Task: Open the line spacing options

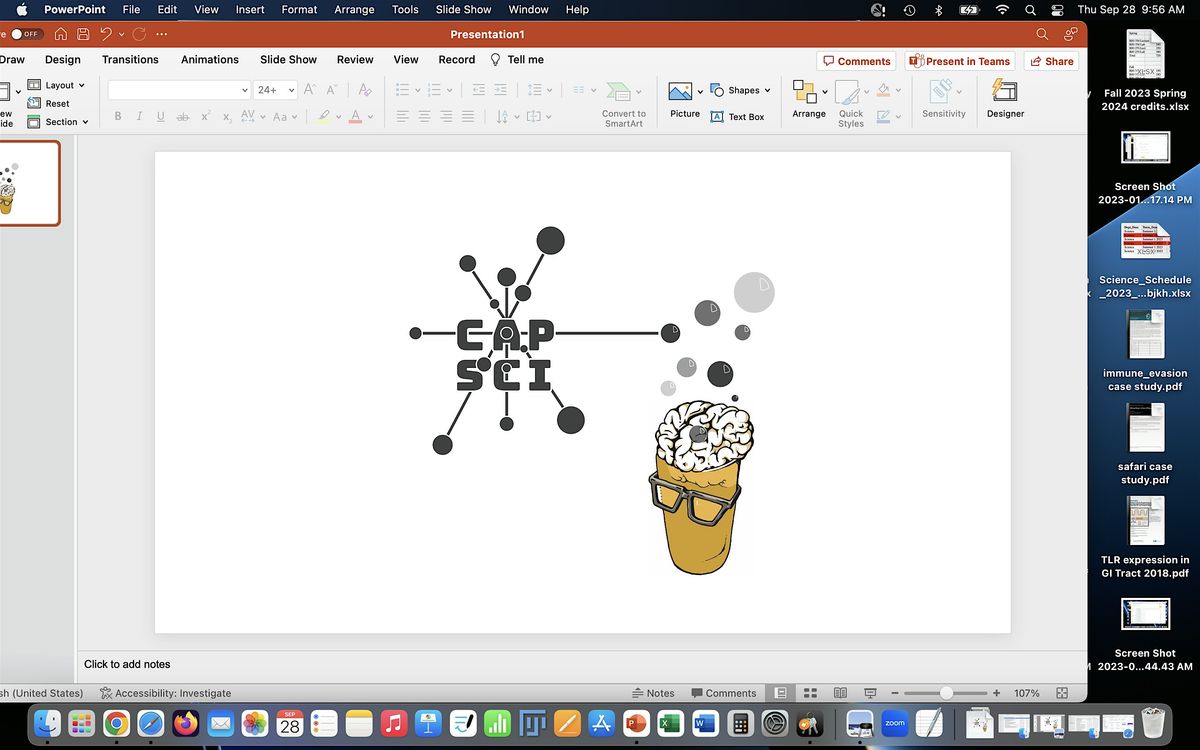Action: click(538, 90)
